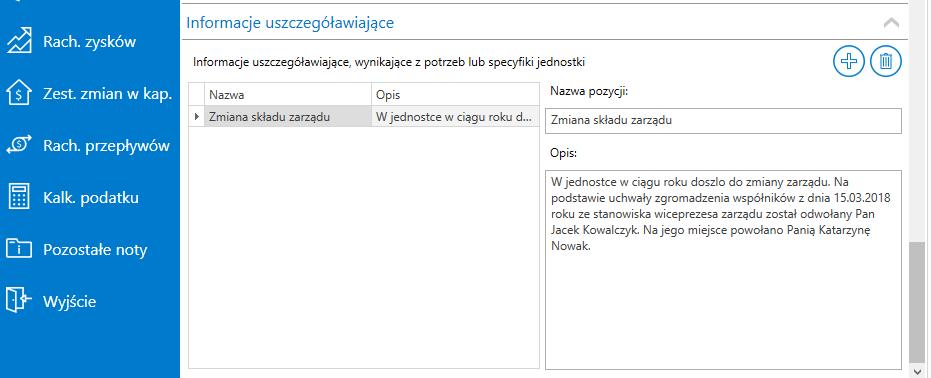
Task: Click inside the Opis description text area
Action: click(x=723, y=269)
